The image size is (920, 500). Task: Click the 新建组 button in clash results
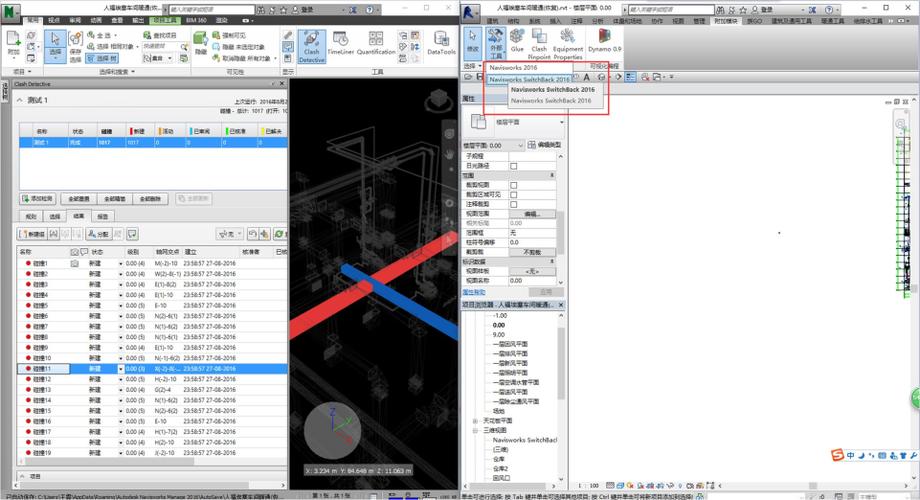[x=32, y=234]
